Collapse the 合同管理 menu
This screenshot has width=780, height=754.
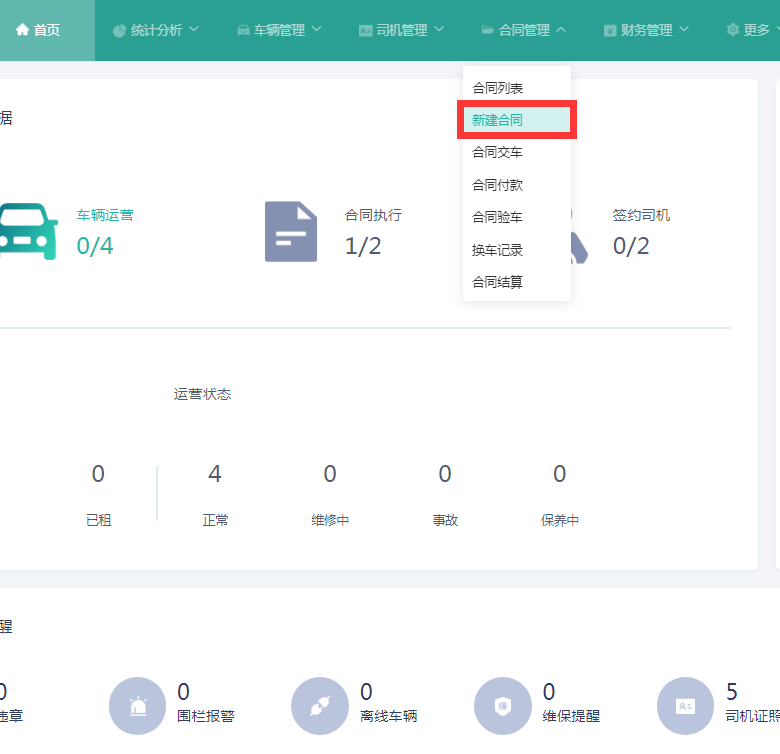(524, 30)
